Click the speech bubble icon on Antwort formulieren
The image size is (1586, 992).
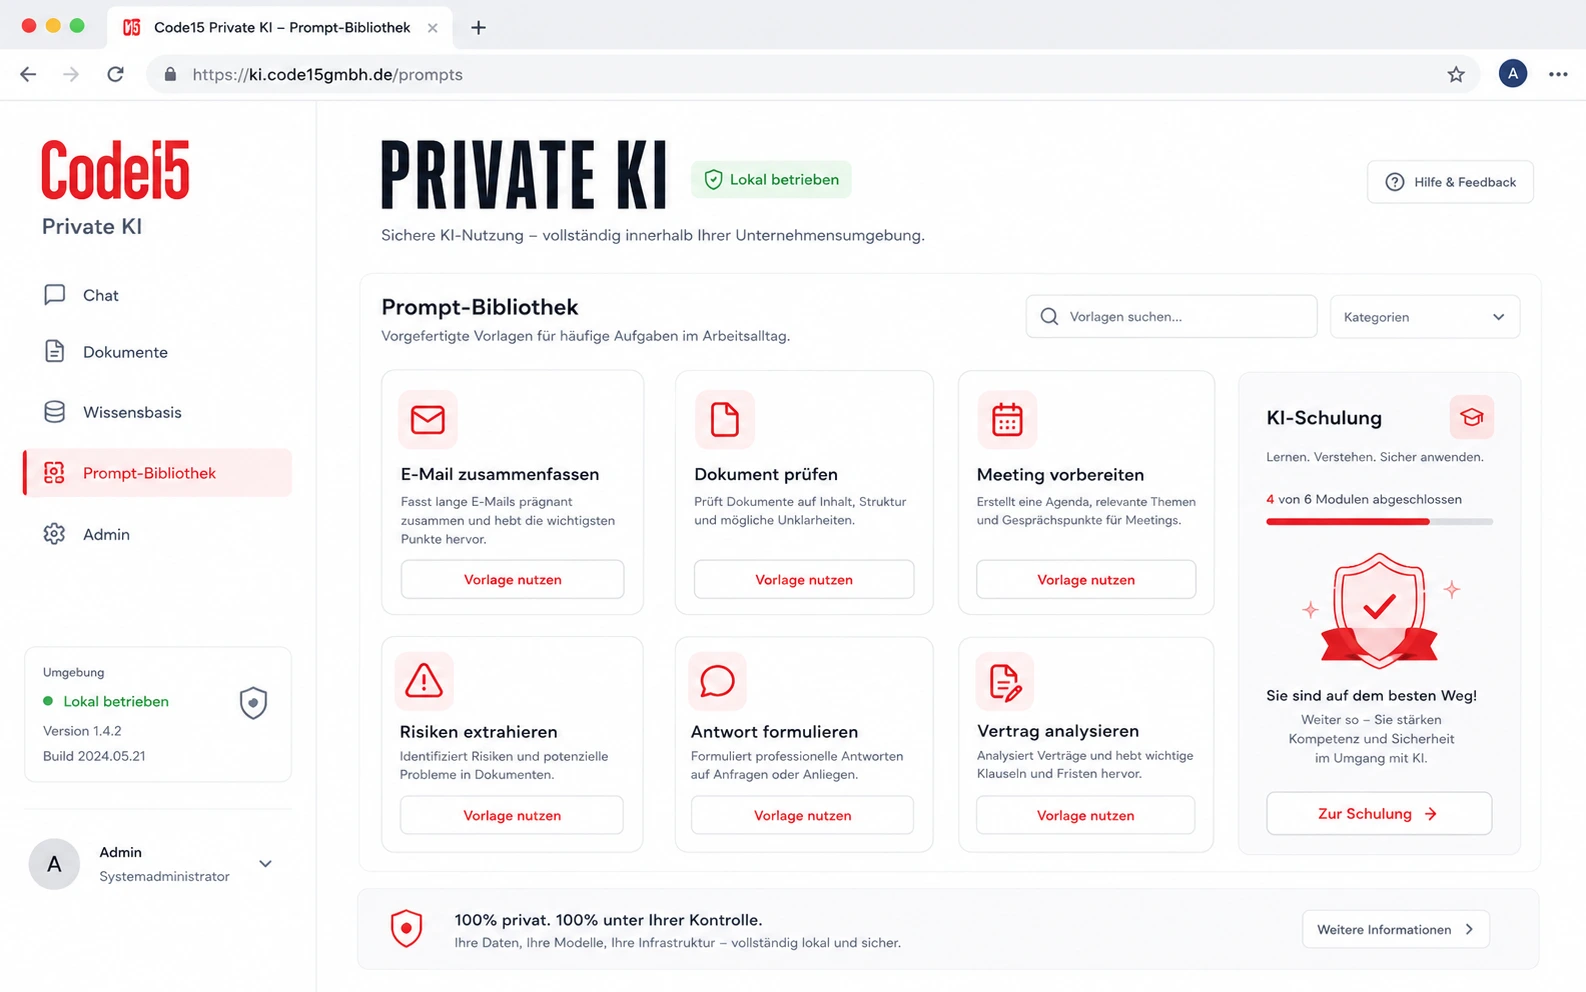click(717, 681)
